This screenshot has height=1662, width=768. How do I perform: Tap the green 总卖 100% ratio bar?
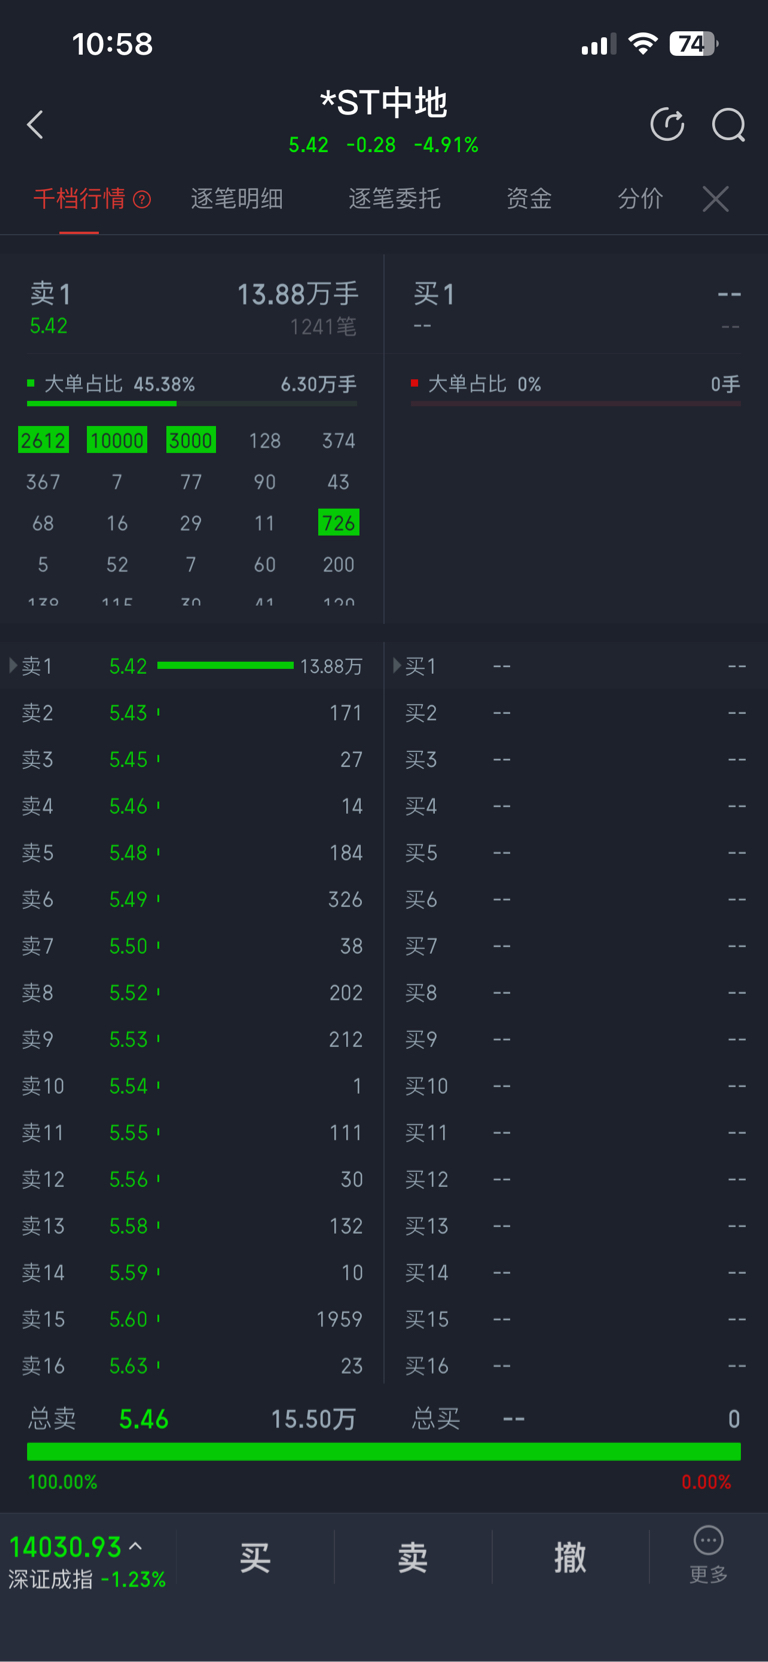click(384, 1452)
